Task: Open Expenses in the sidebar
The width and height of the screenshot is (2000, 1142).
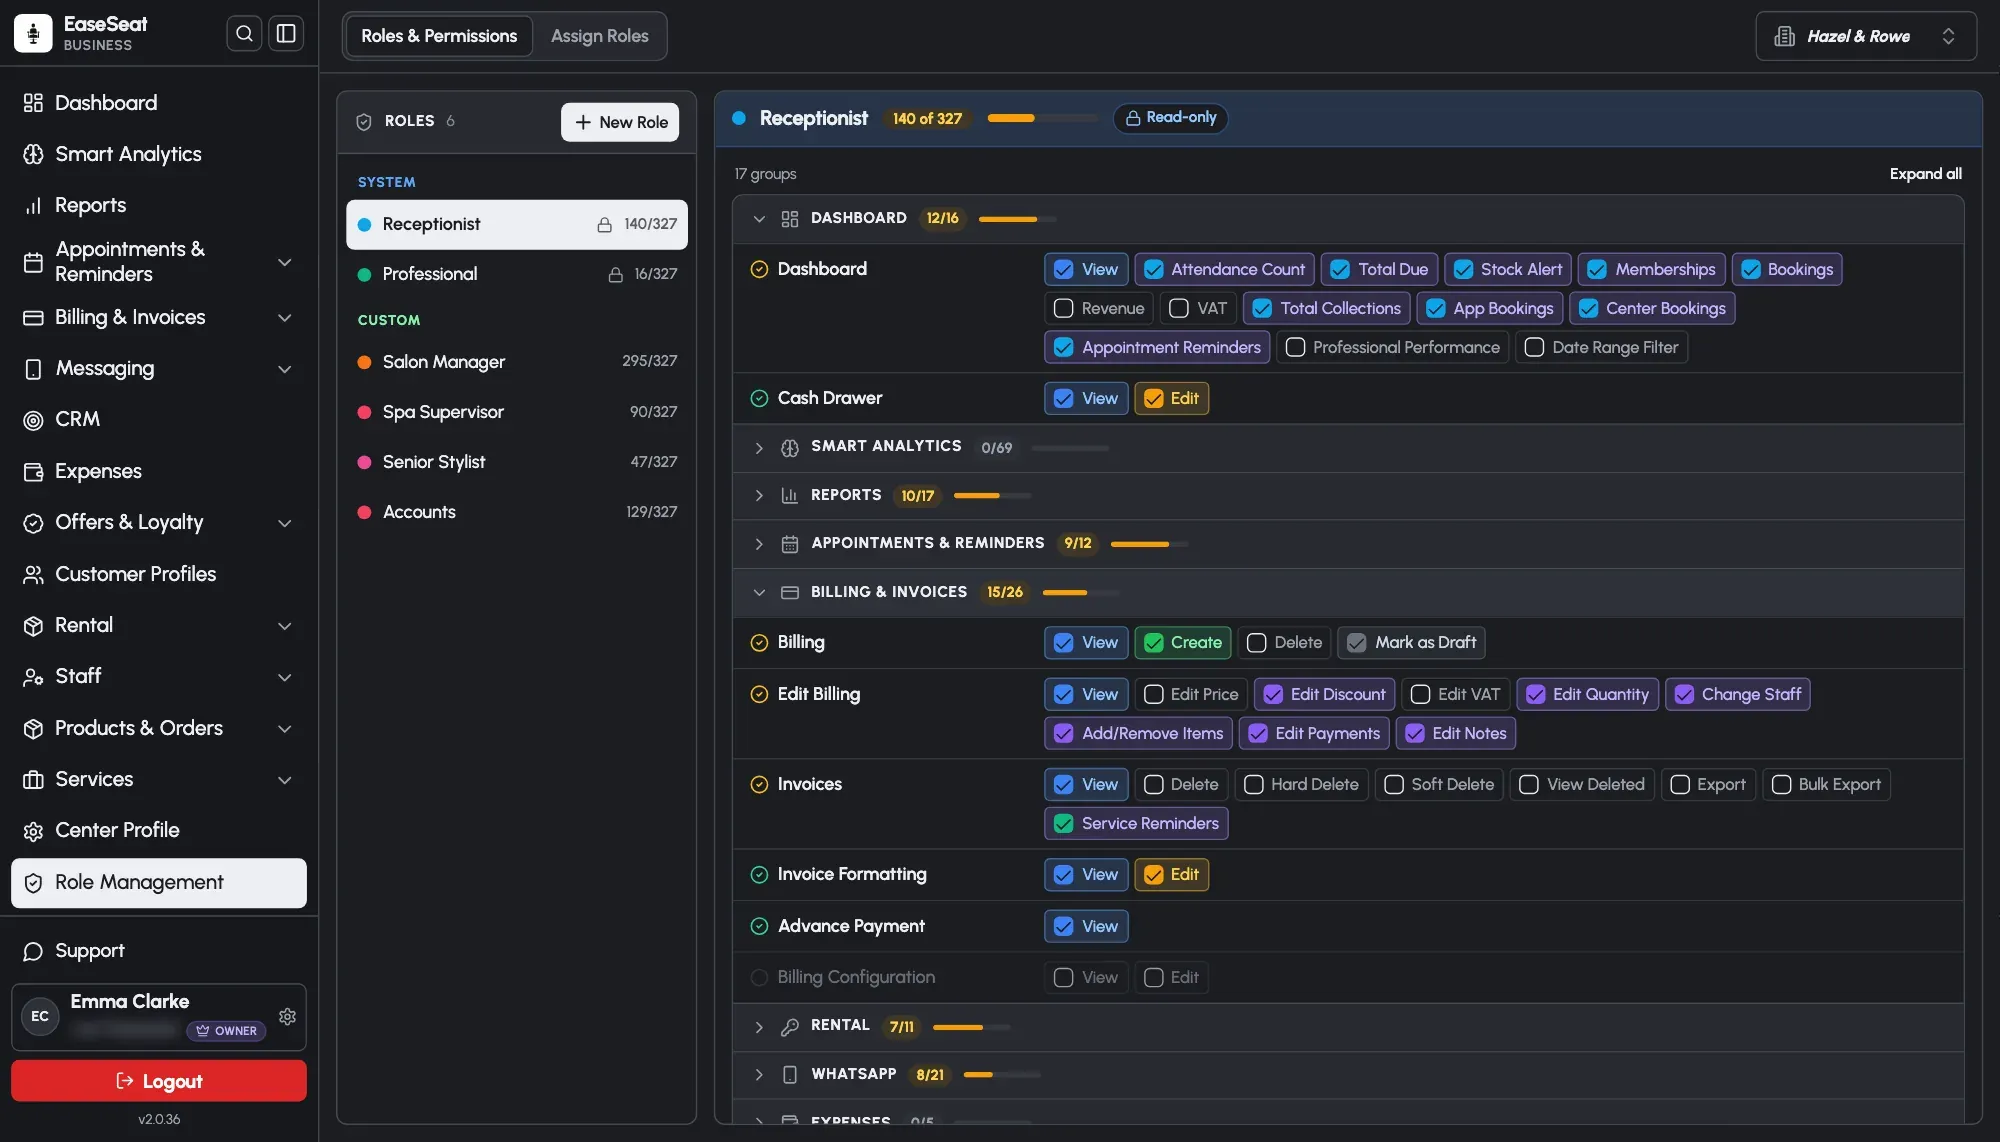Action: pos(159,471)
